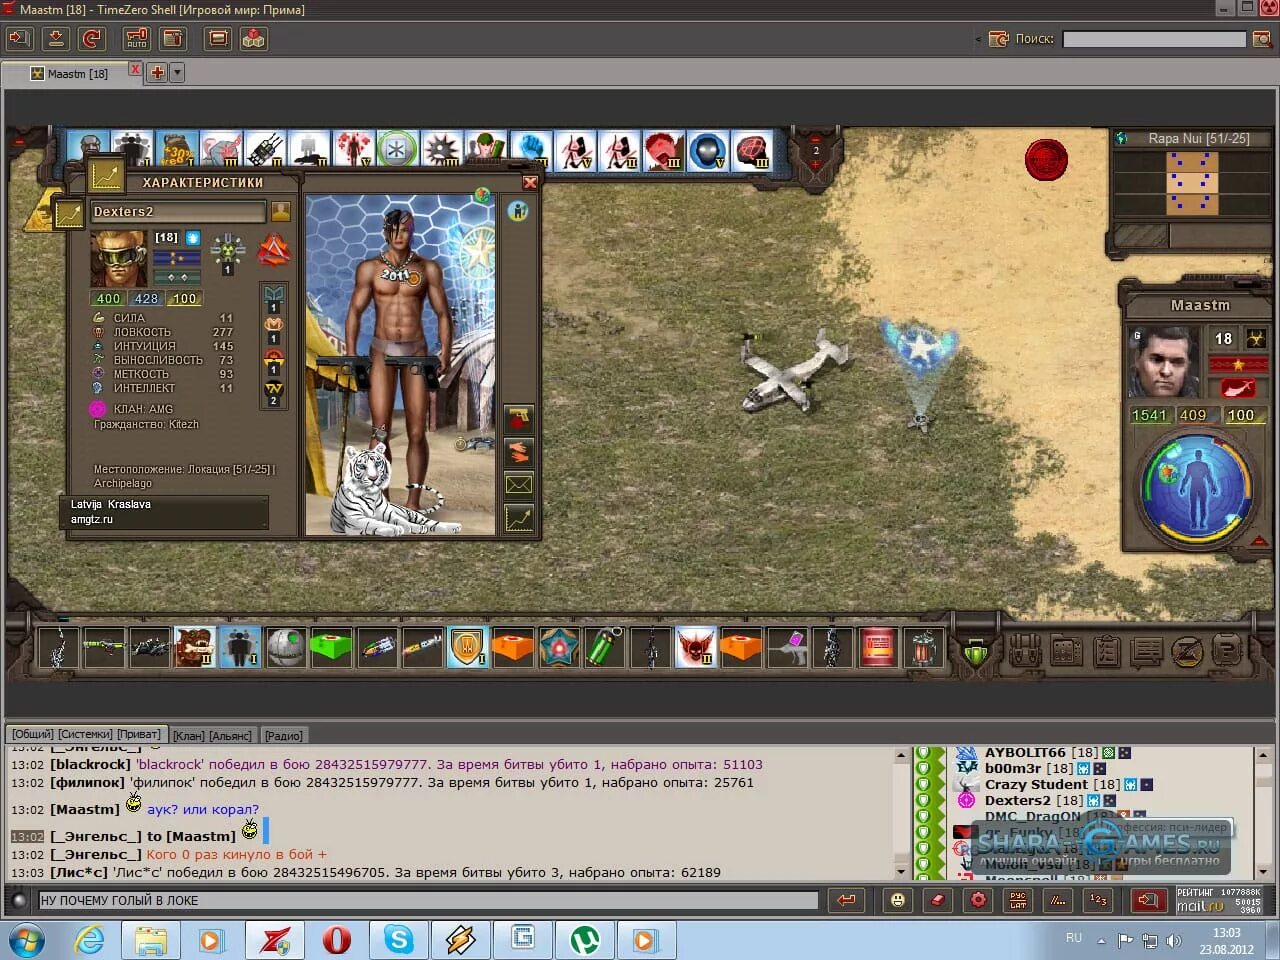The width and height of the screenshot is (1280, 960).
Task: Open Opera browser from the taskbar
Action: [x=337, y=940]
